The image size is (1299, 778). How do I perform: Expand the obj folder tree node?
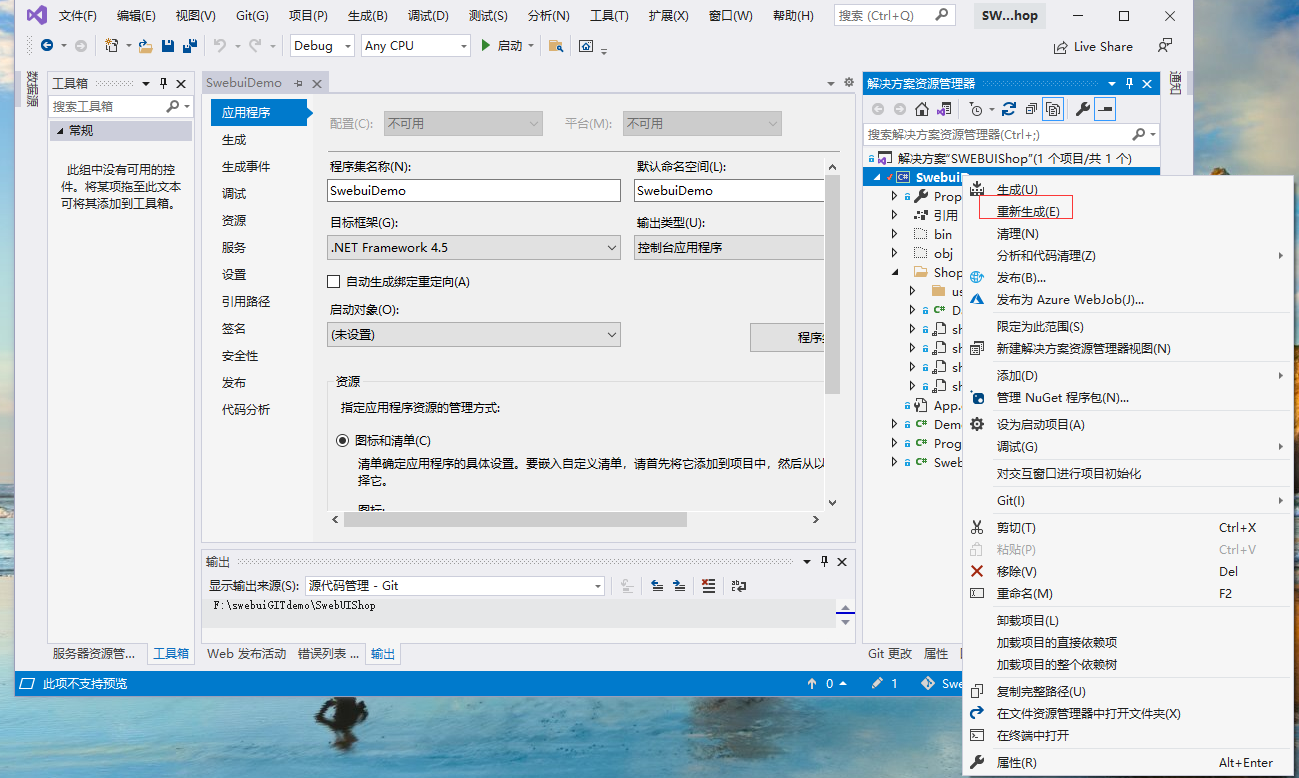coord(895,253)
